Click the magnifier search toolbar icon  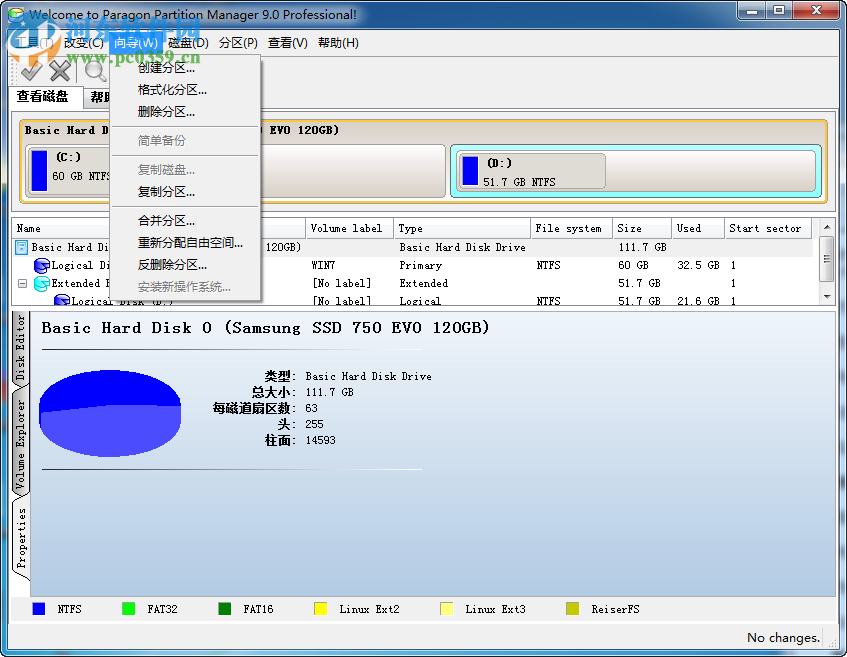coord(96,70)
